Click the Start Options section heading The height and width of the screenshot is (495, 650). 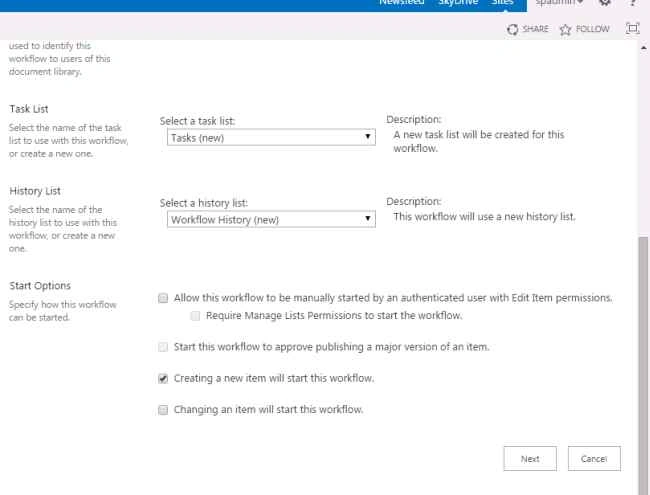pyautogui.click(x=40, y=286)
